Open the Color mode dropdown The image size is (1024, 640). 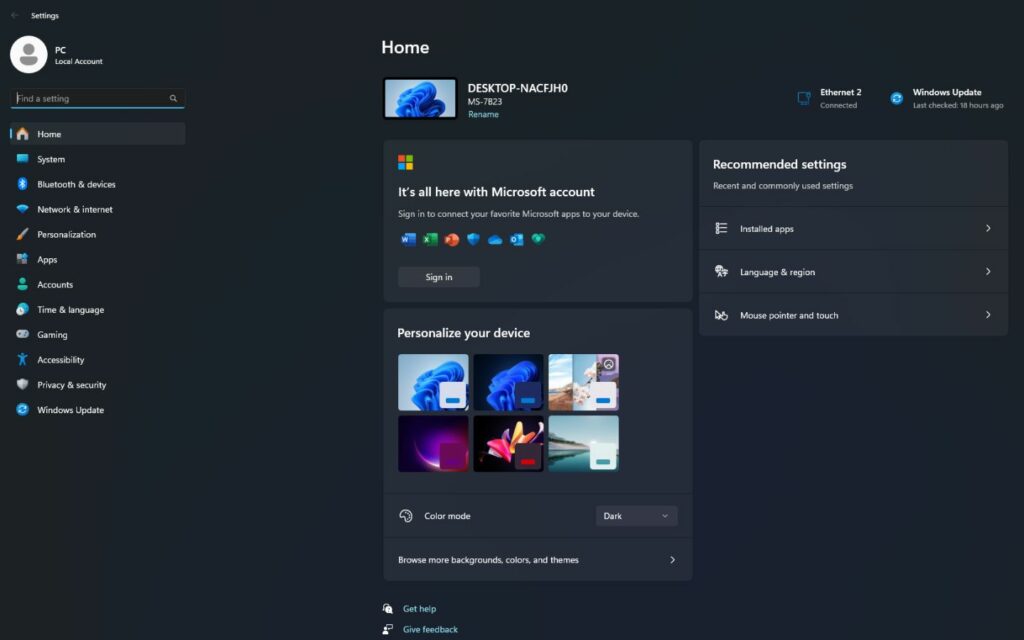(x=636, y=515)
